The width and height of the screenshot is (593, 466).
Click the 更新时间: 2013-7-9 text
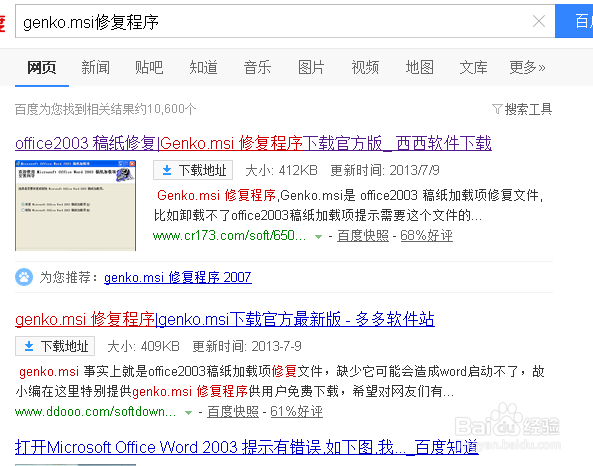[247, 346]
